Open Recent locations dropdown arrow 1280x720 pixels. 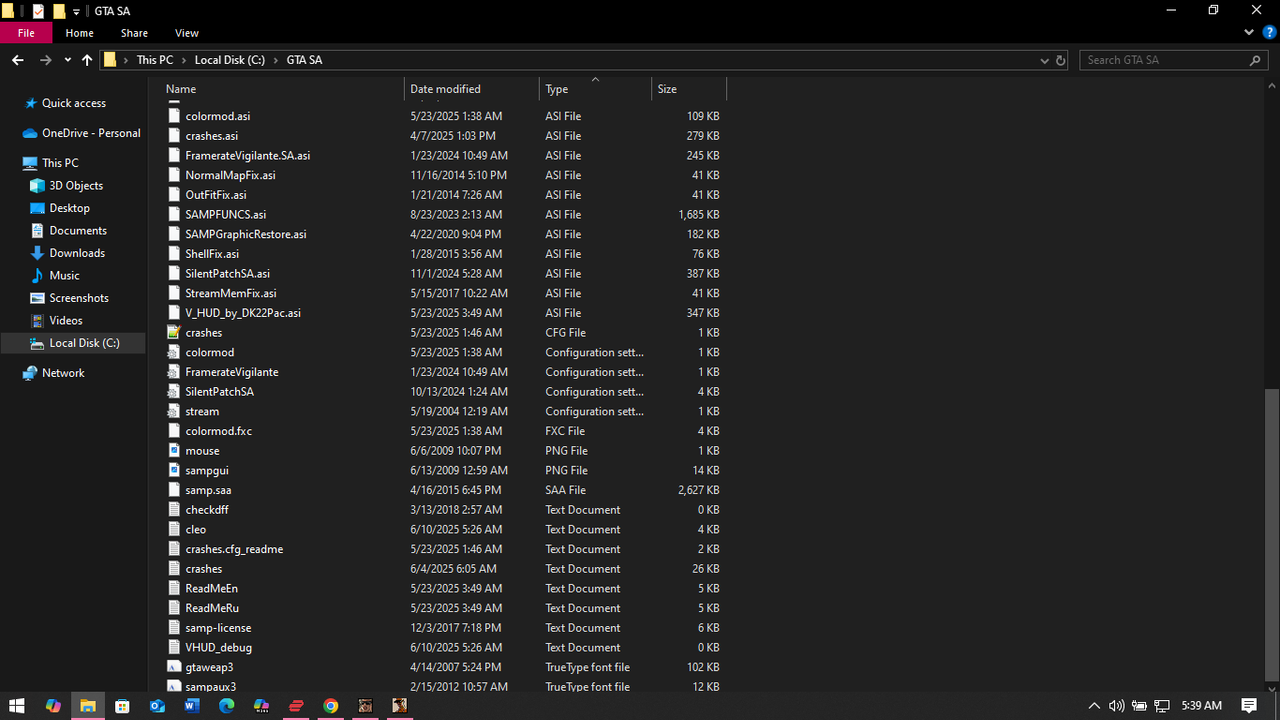click(x=67, y=60)
